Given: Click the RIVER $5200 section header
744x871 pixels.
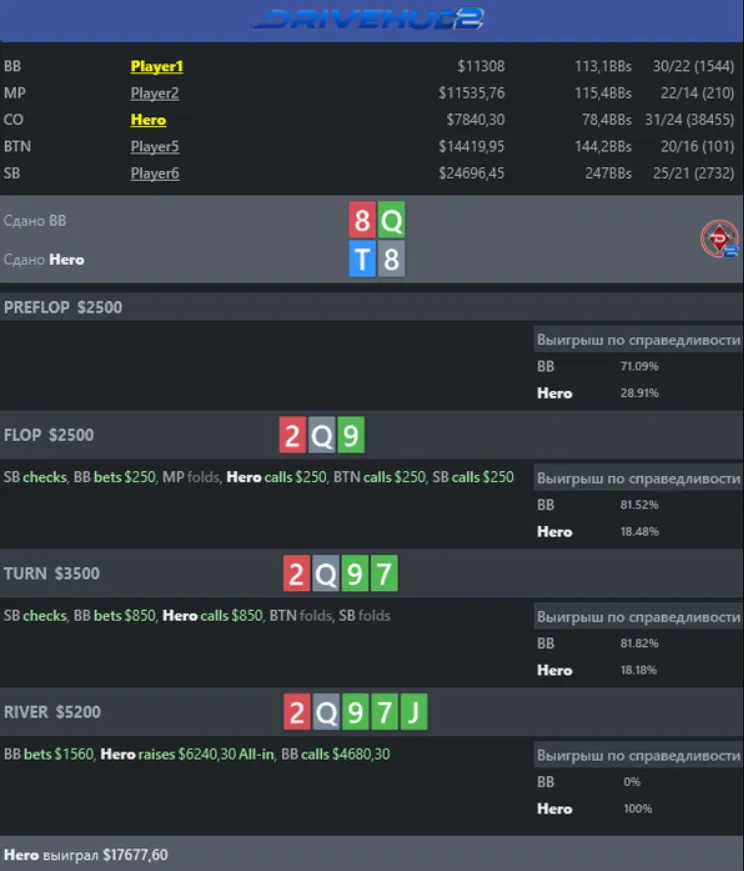Looking at the screenshot, I should click(52, 713).
